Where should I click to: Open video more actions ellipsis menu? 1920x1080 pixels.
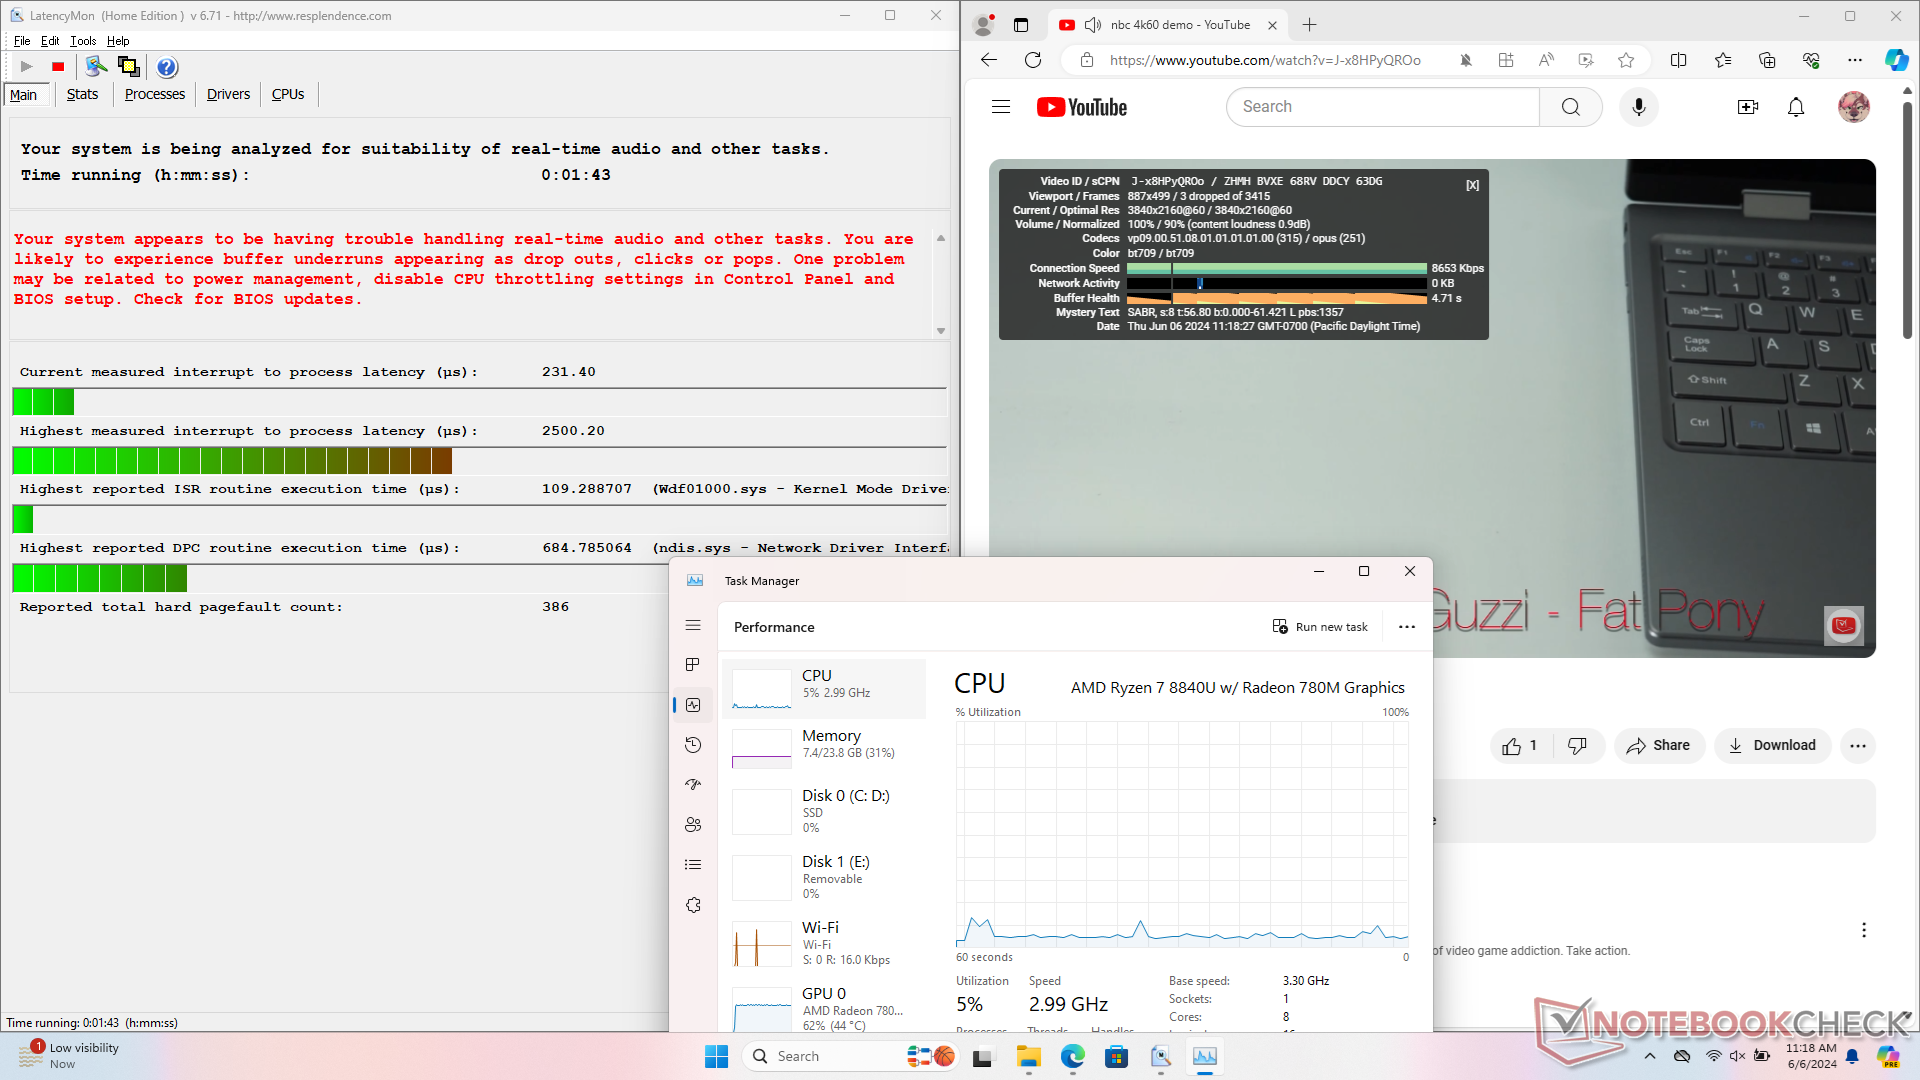tap(1858, 746)
